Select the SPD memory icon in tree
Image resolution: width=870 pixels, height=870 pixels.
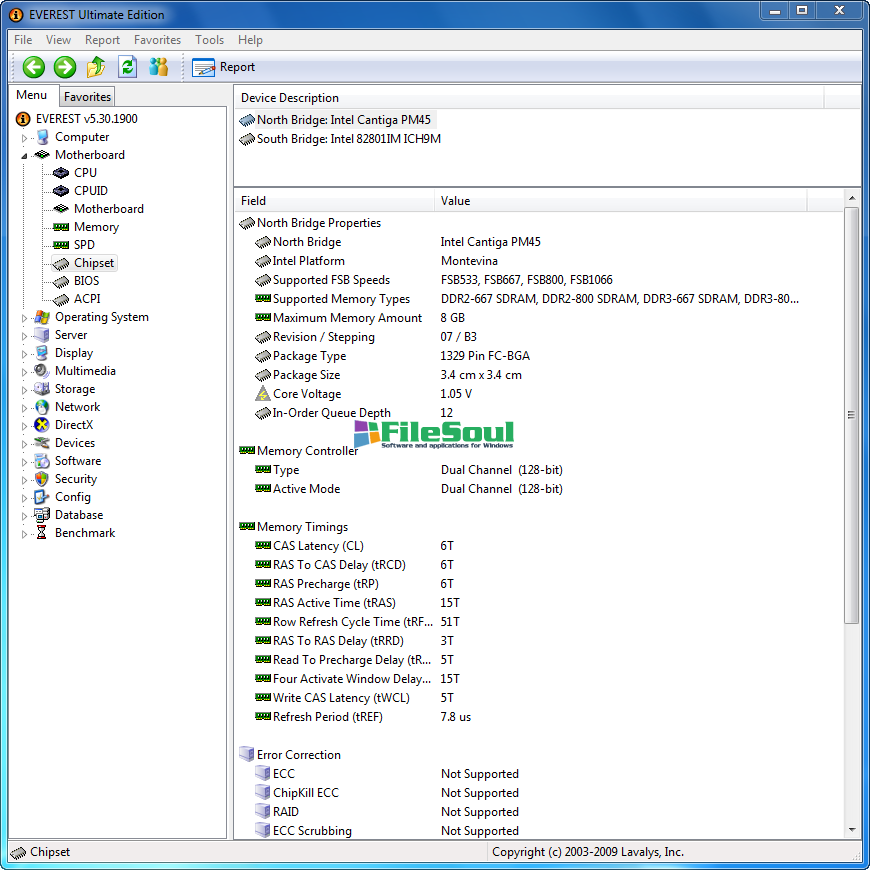[61, 245]
